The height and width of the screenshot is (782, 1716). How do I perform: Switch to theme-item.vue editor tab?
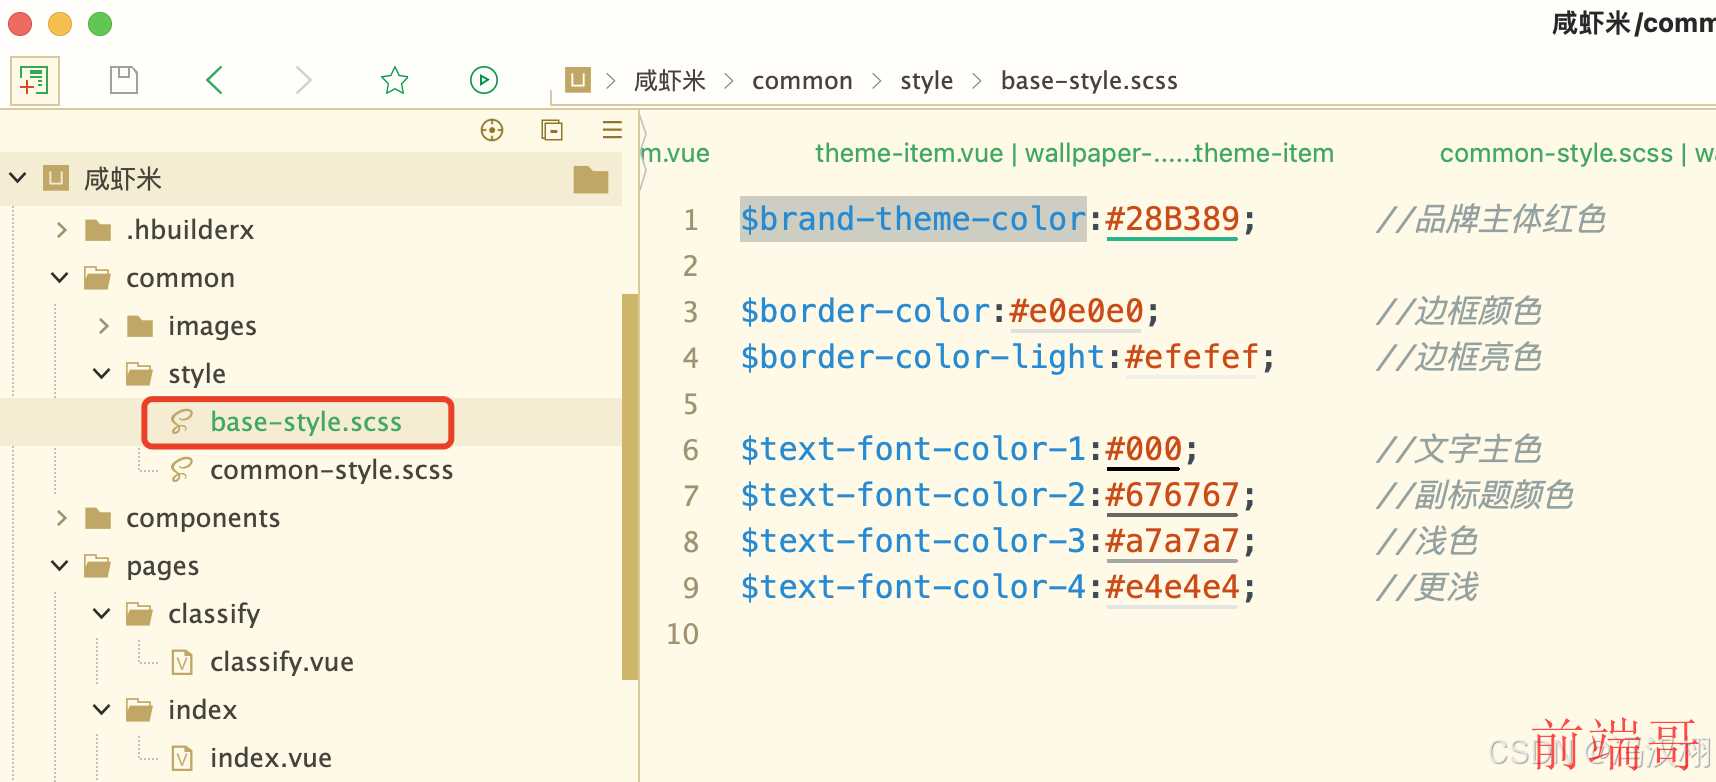tap(1074, 153)
